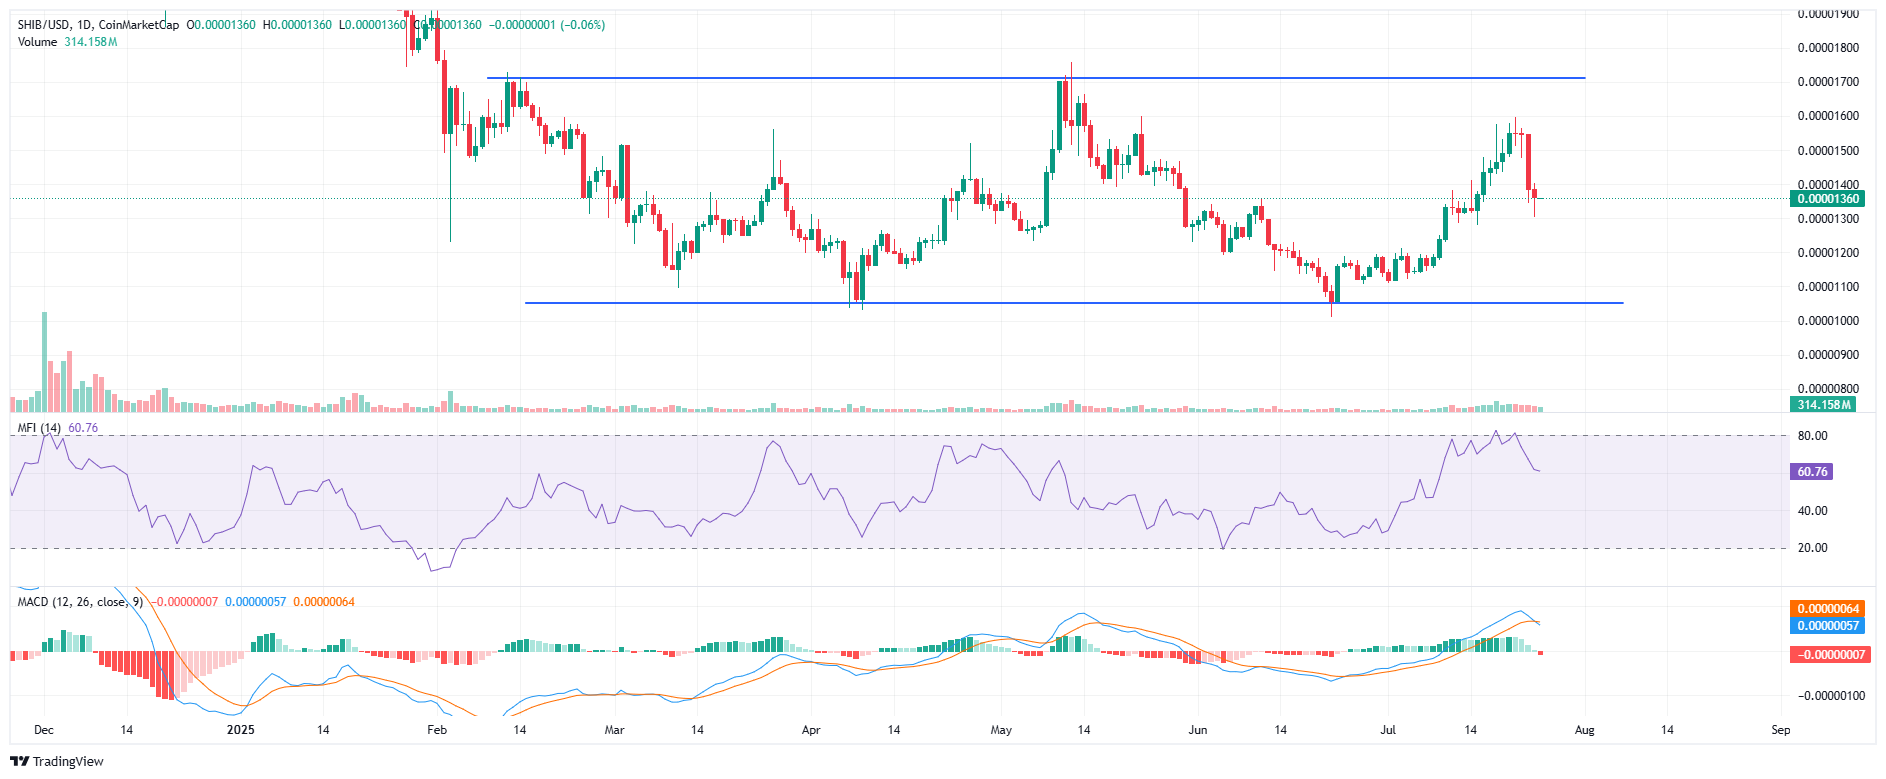Select the MFI (14) indicator label
The width and height of the screenshot is (1886, 779).
[39, 428]
